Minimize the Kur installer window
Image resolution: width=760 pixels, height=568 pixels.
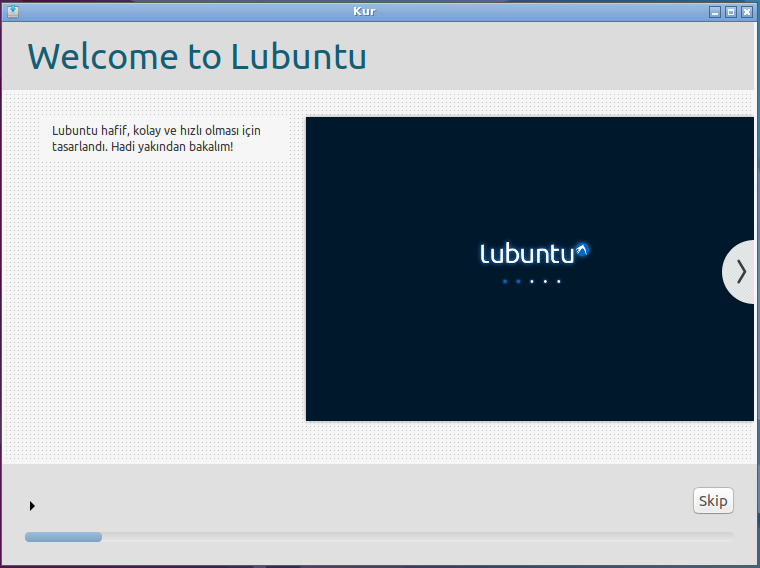point(714,12)
